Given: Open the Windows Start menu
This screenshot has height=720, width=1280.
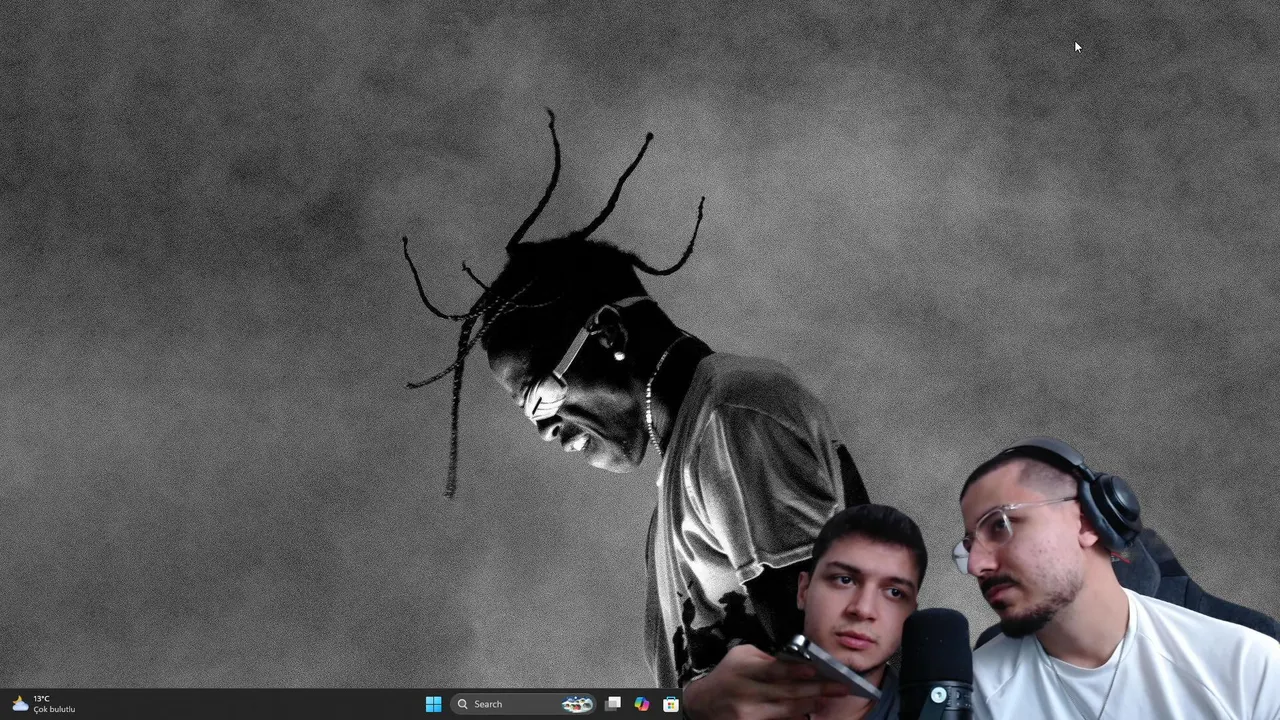Looking at the screenshot, I should pyautogui.click(x=433, y=704).
